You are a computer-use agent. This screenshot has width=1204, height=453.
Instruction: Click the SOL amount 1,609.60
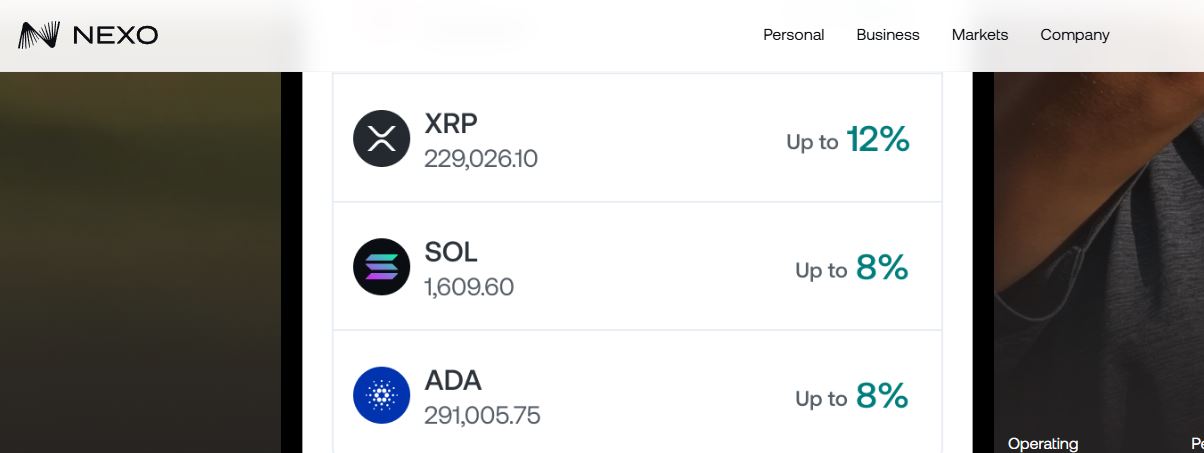tap(469, 288)
